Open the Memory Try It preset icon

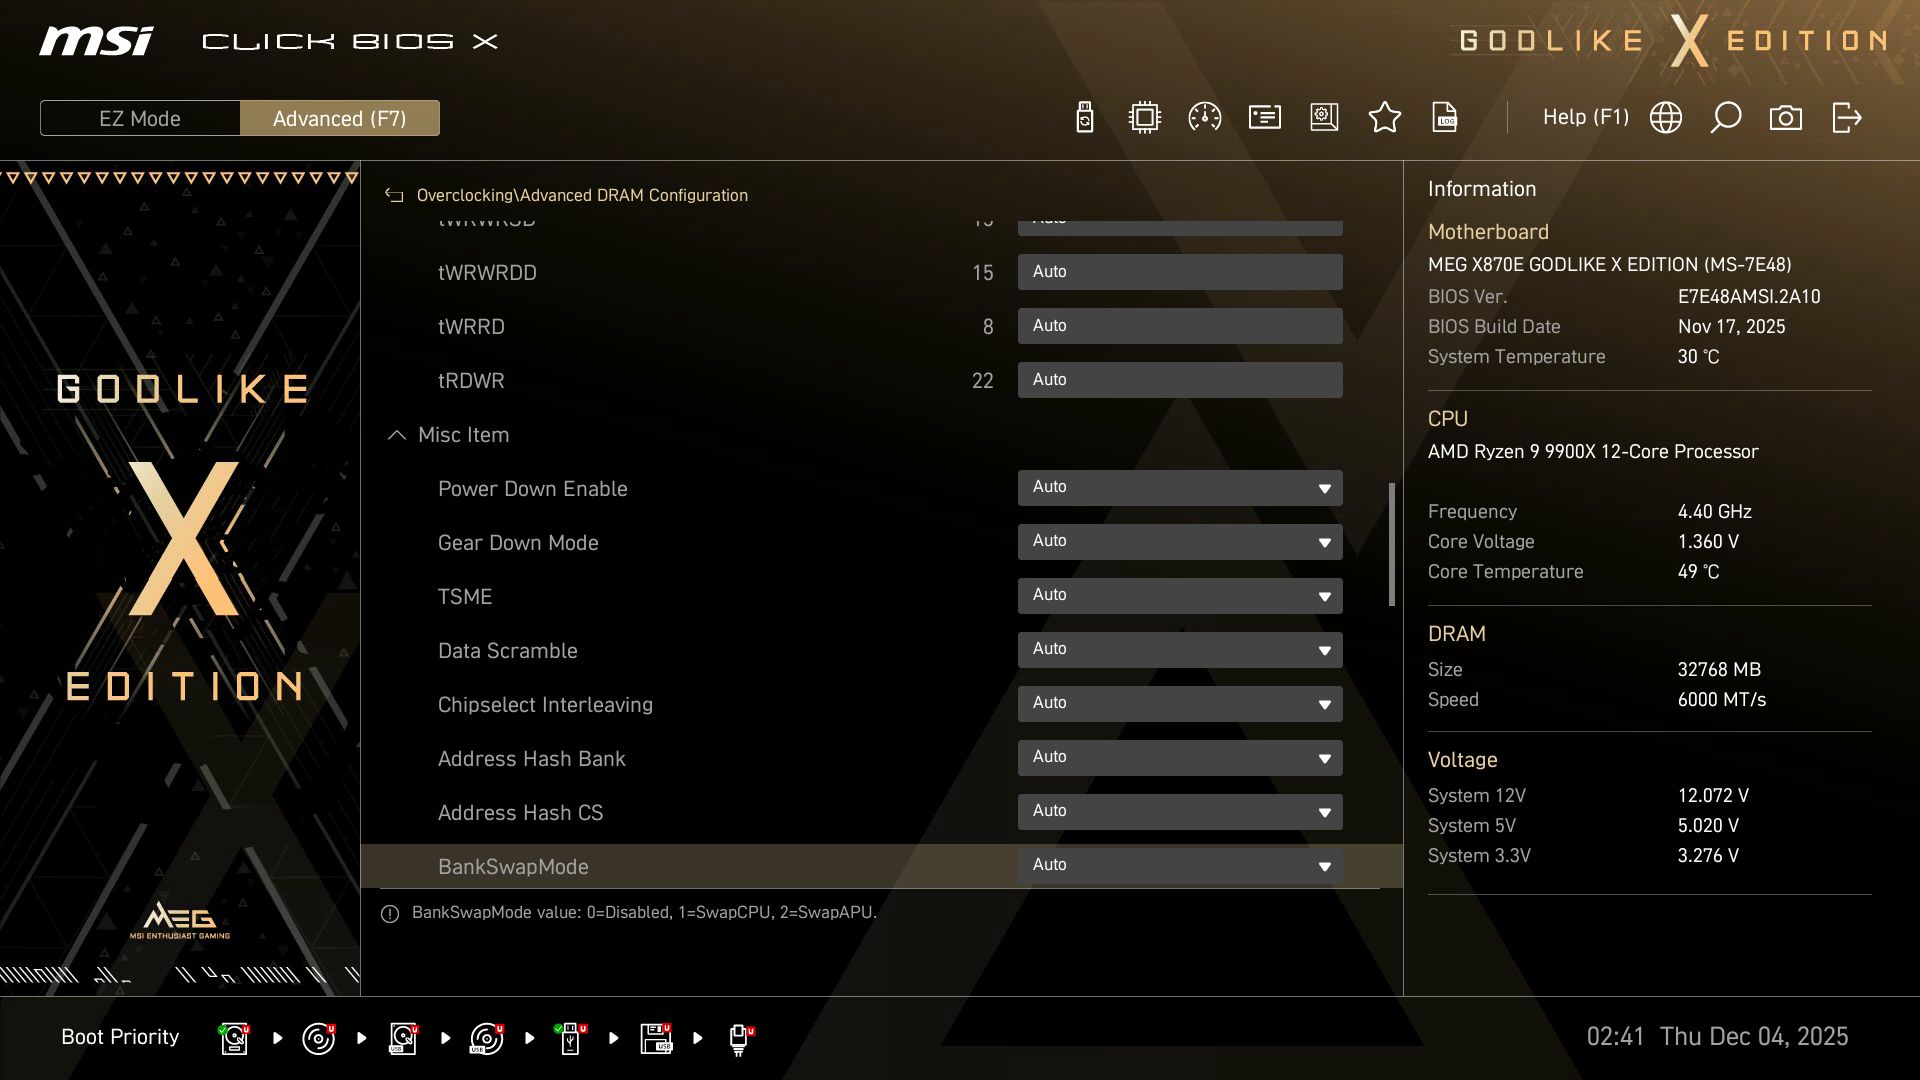point(1264,117)
